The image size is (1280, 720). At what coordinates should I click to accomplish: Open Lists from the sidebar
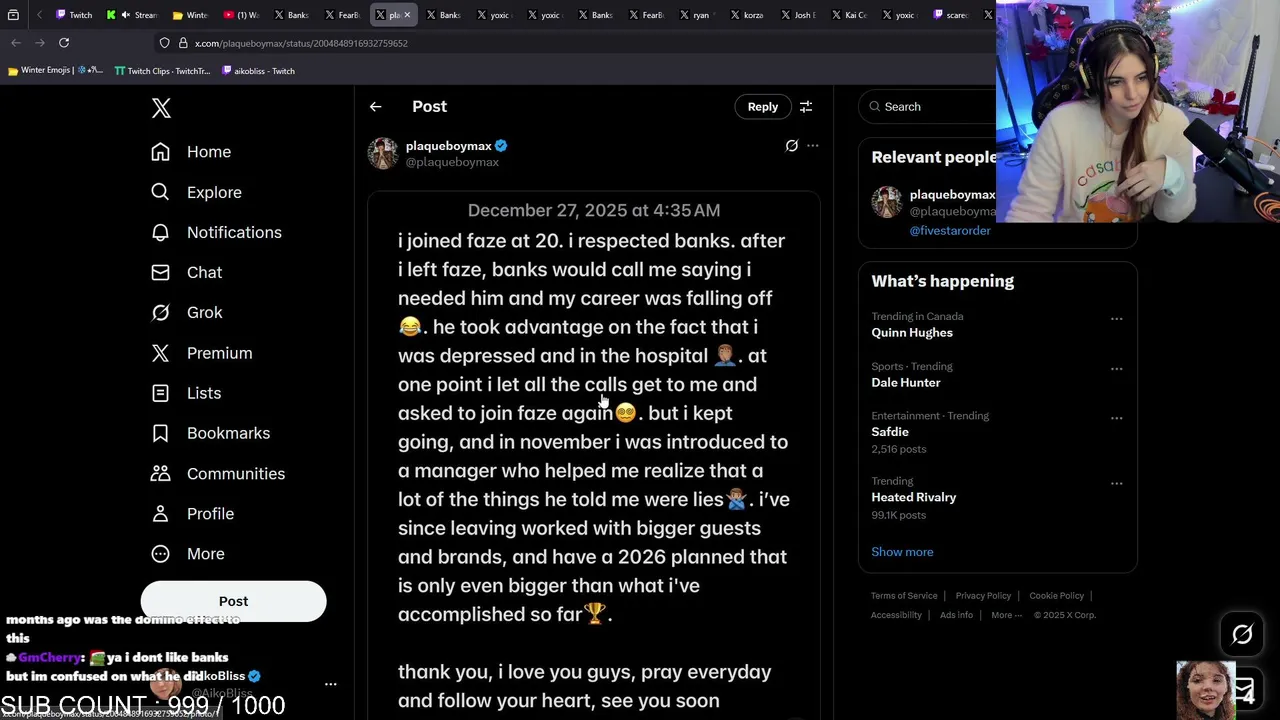click(x=185, y=393)
